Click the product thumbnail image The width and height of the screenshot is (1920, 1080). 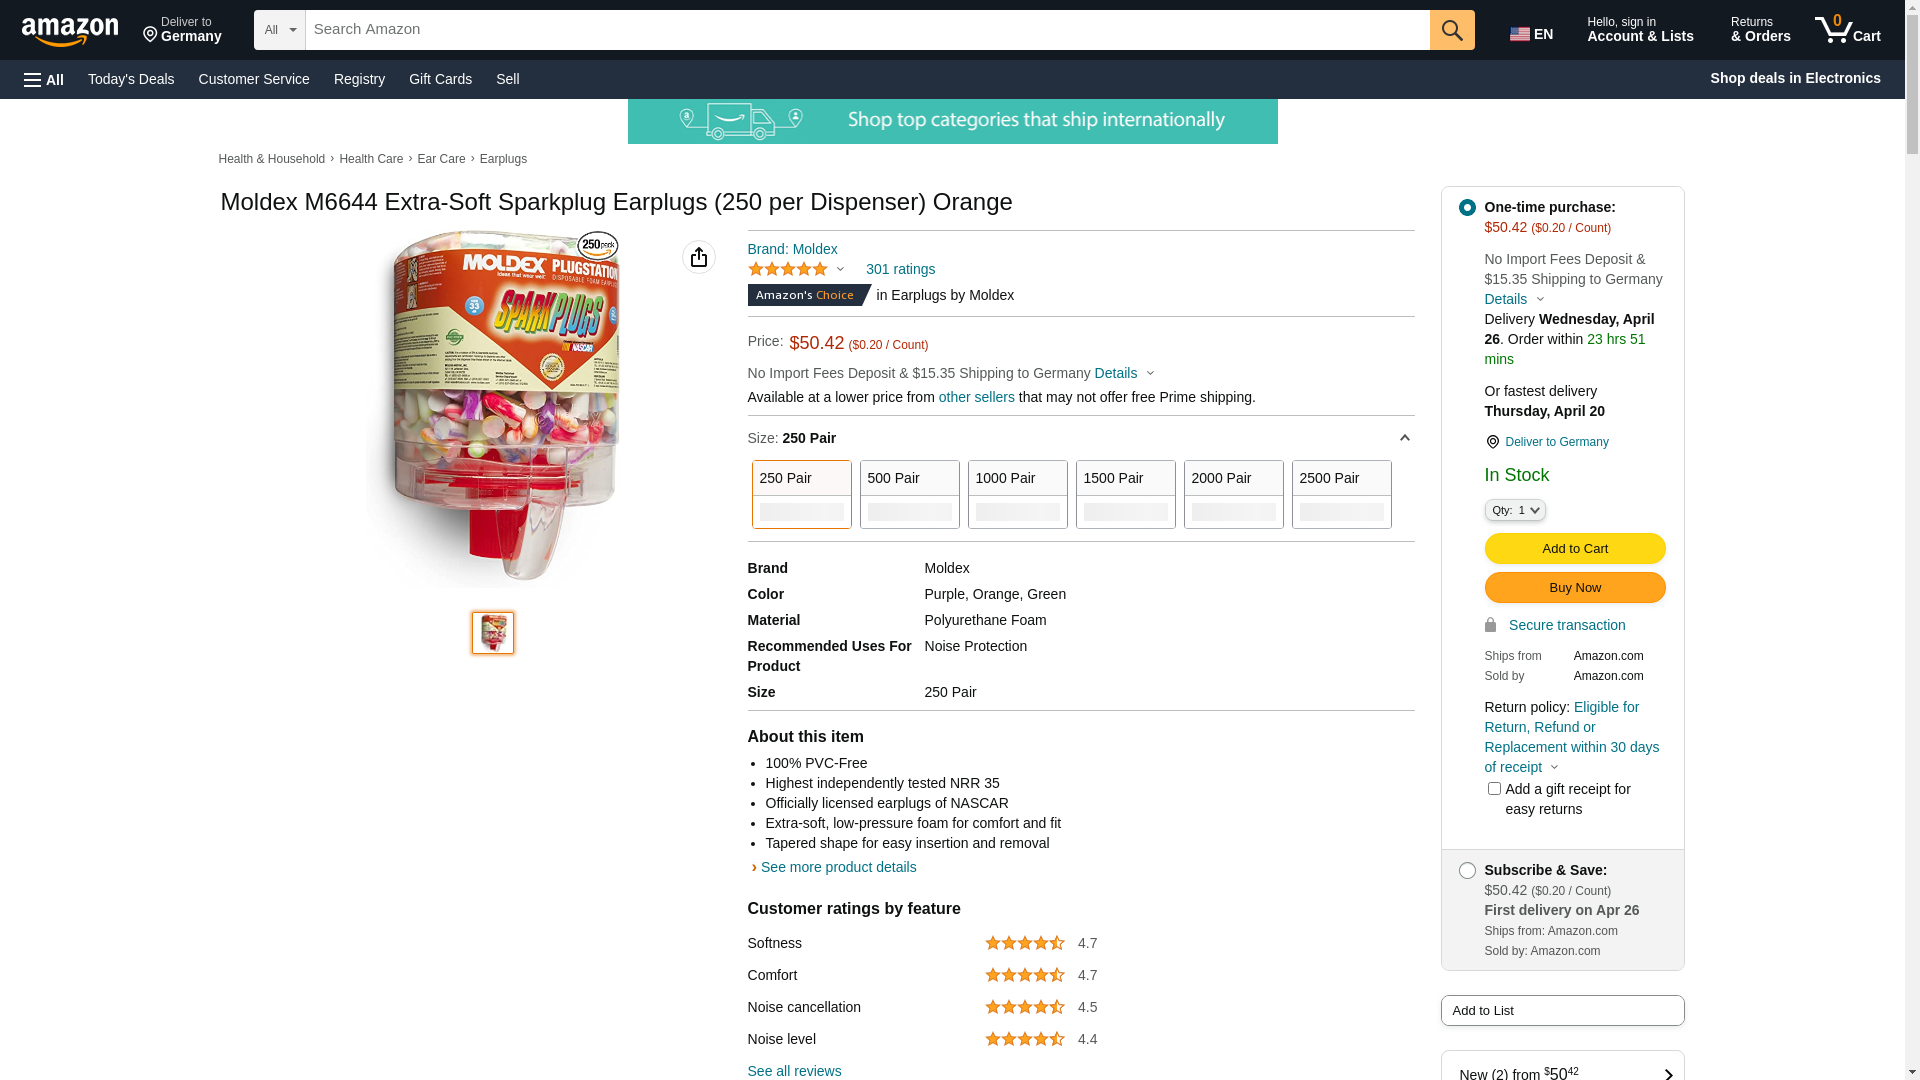[x=493, y=633]
